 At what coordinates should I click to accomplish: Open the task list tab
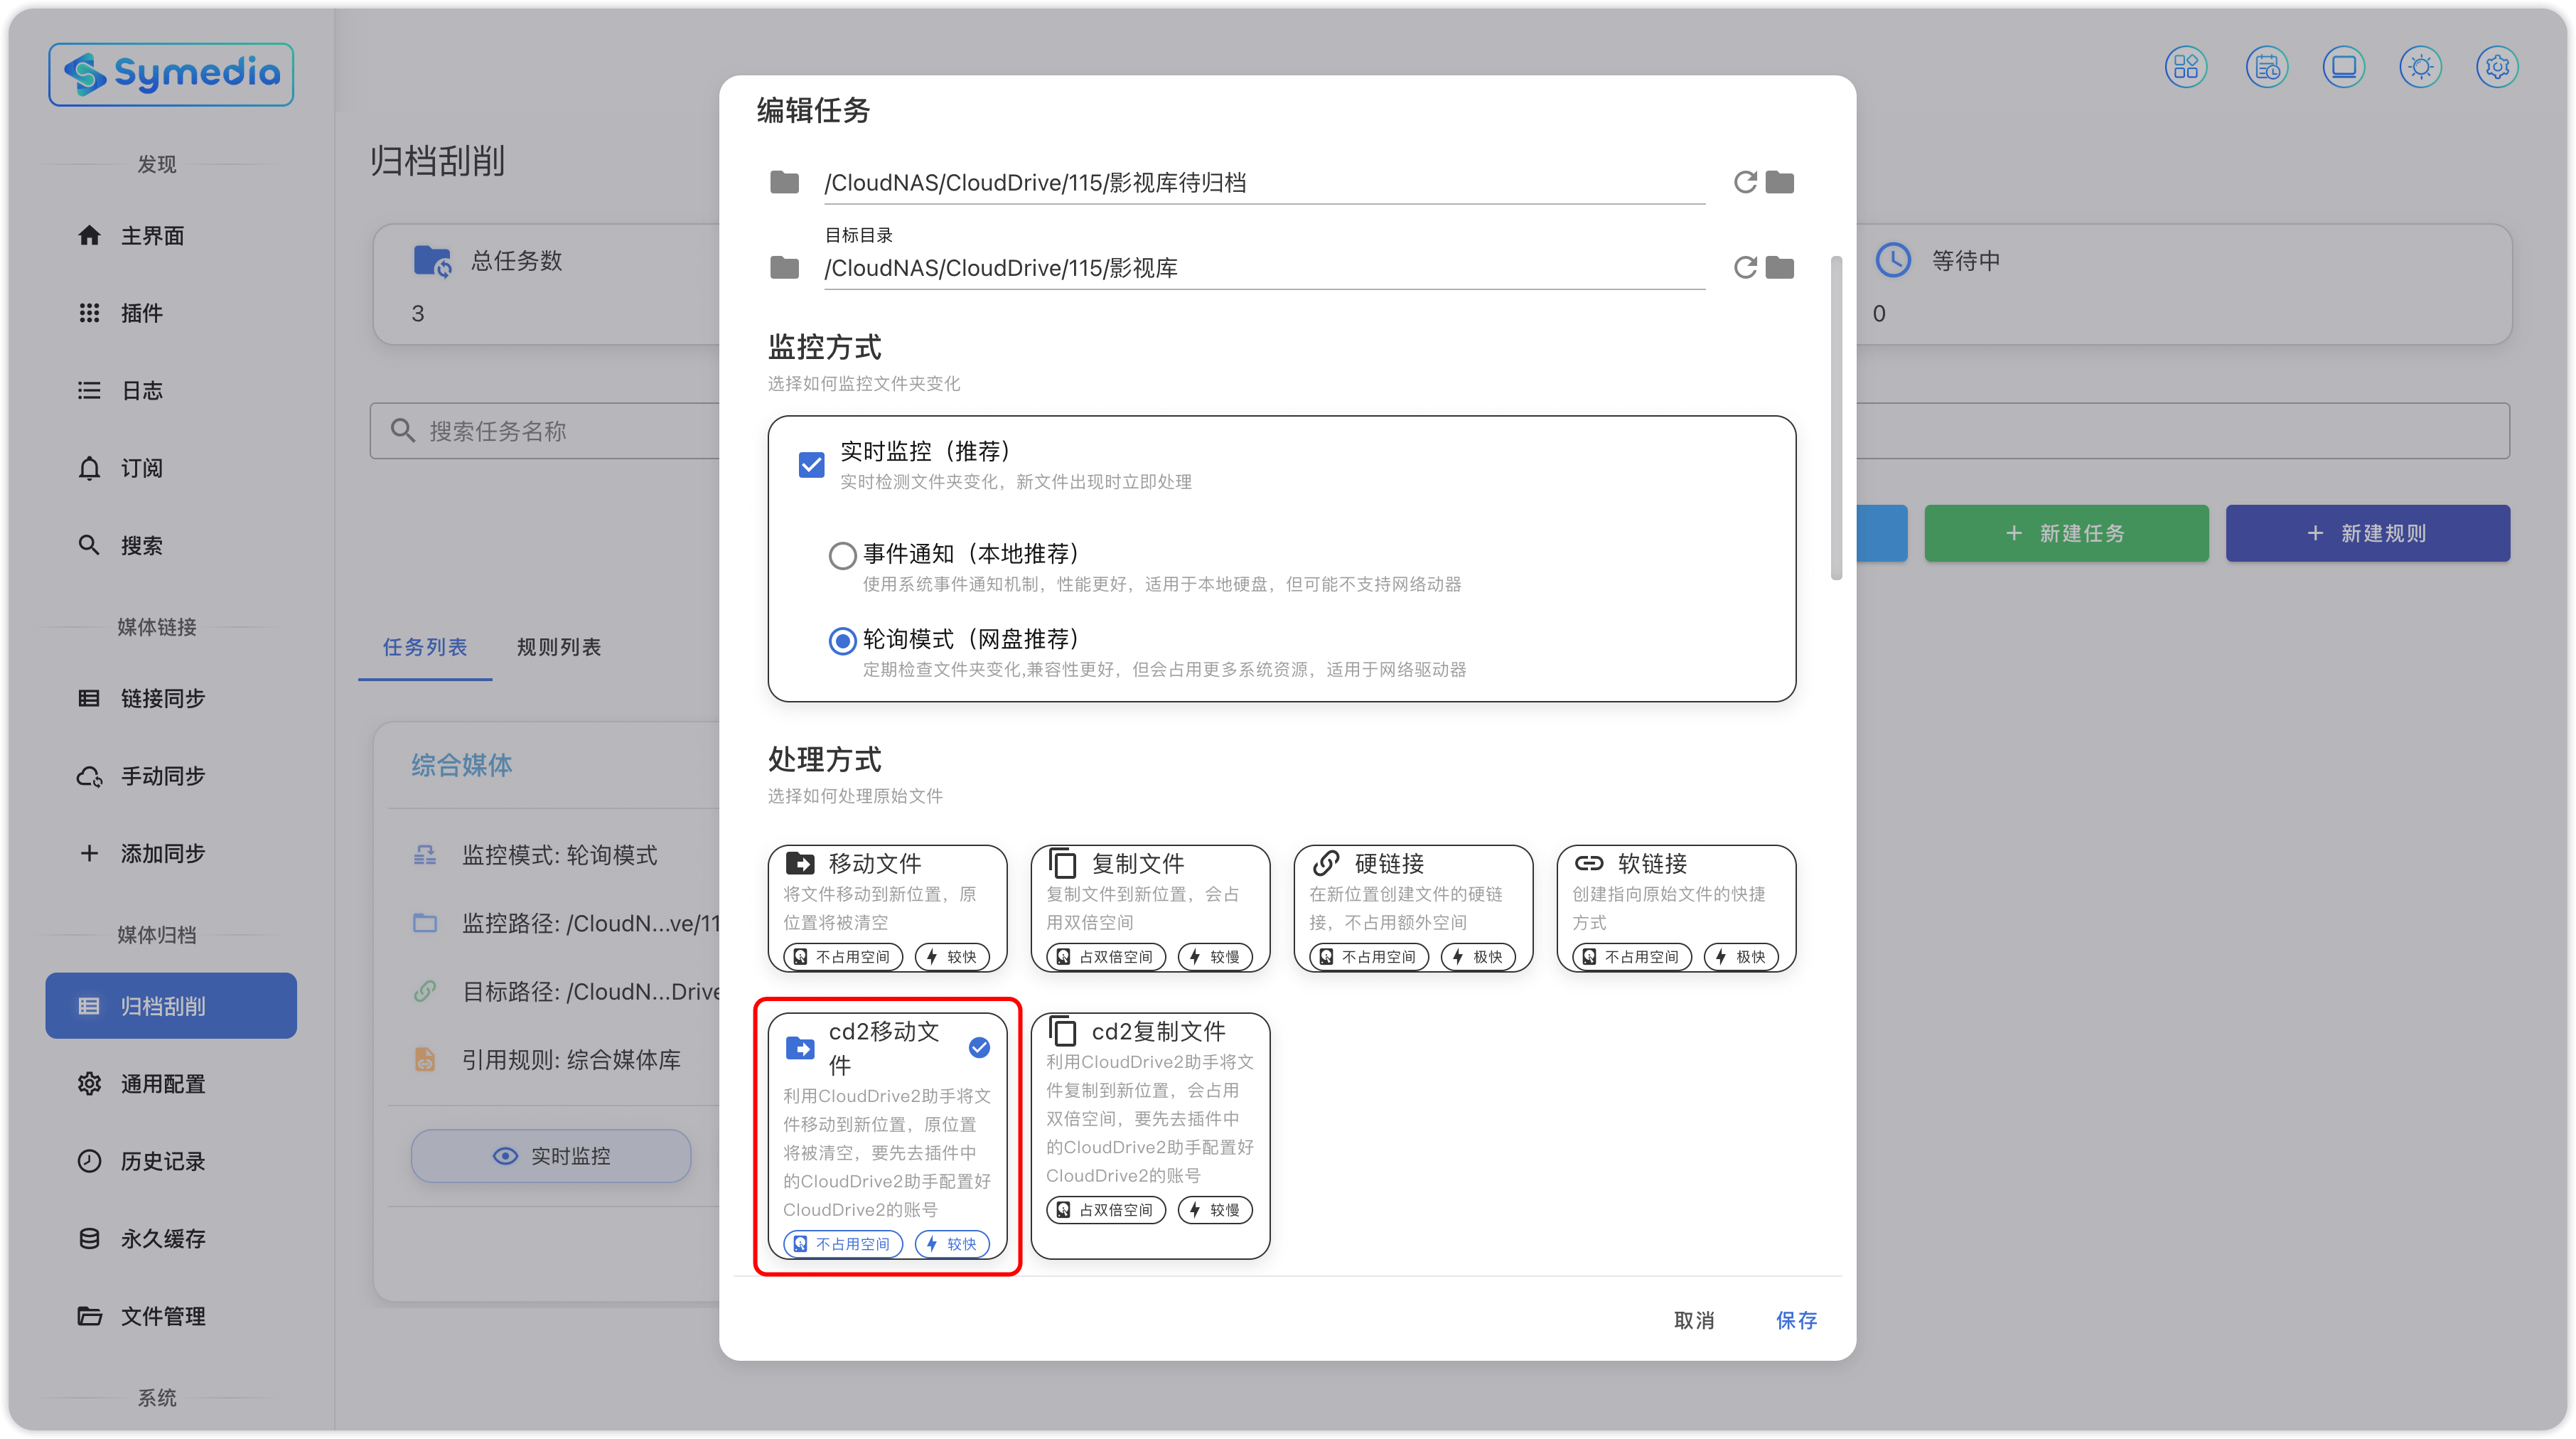point(425,647)
